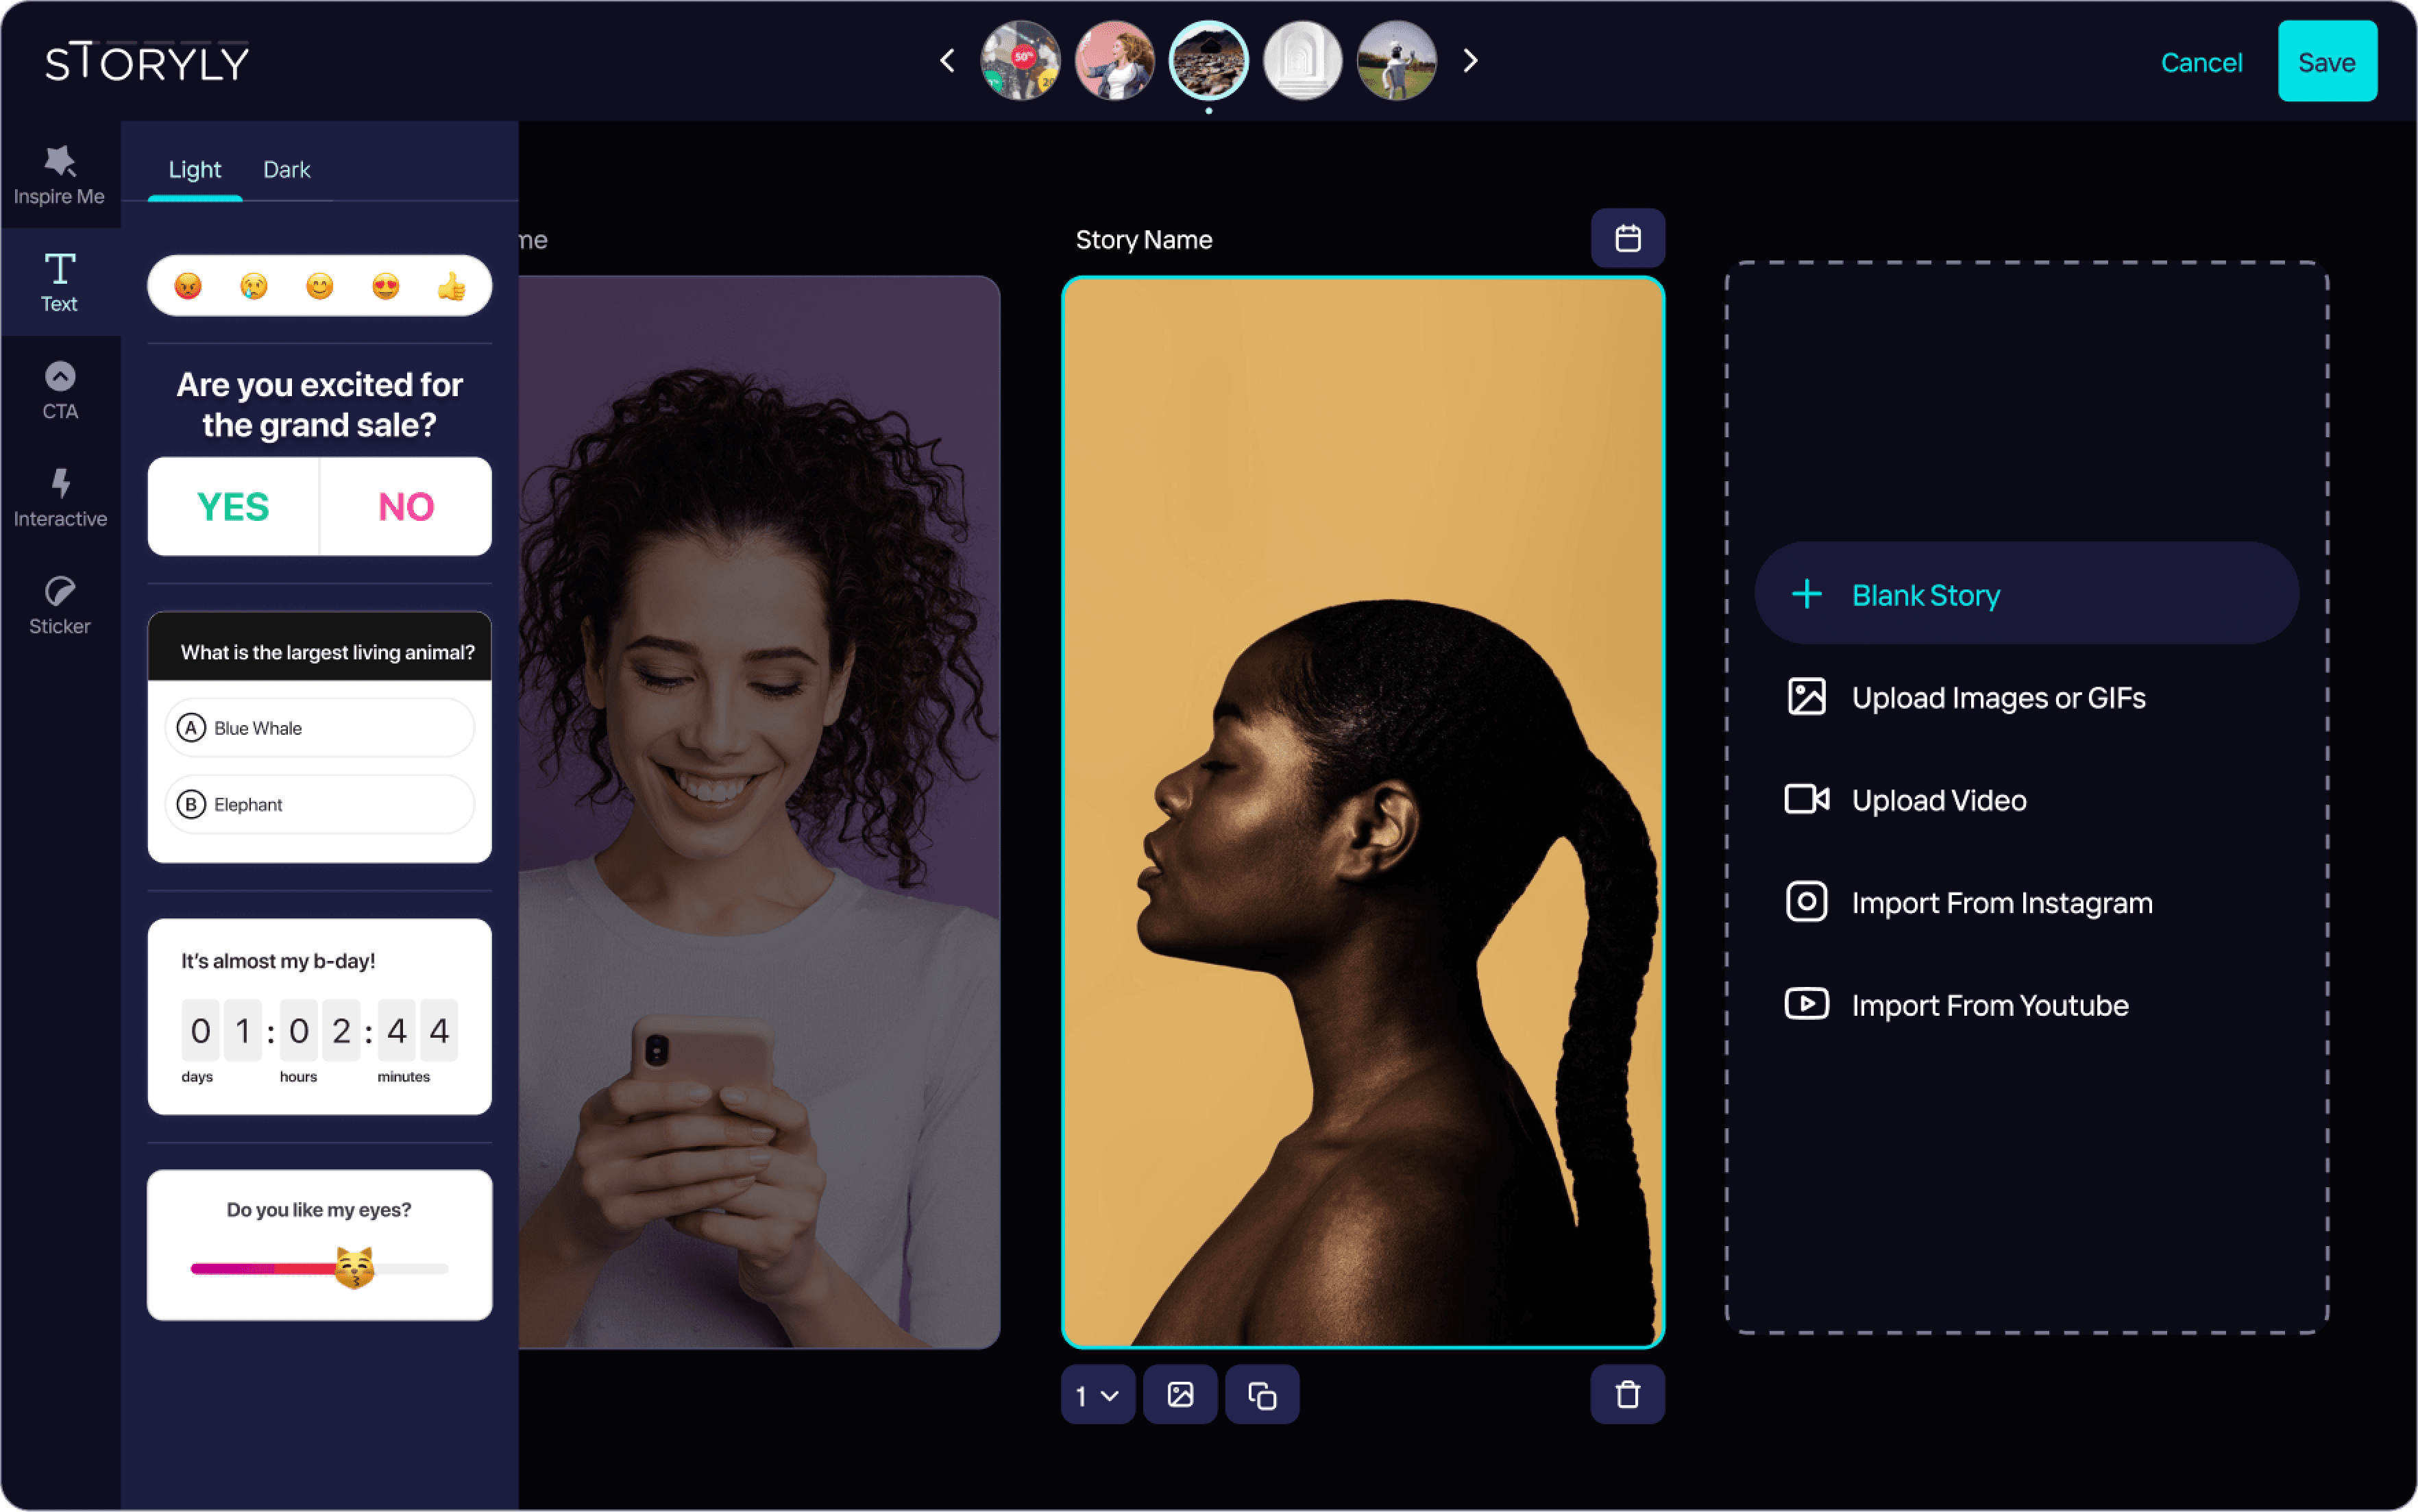2418x1512 pixels.
Task: Switch to the Light theme tab
Action: click(x=194, y=169)
